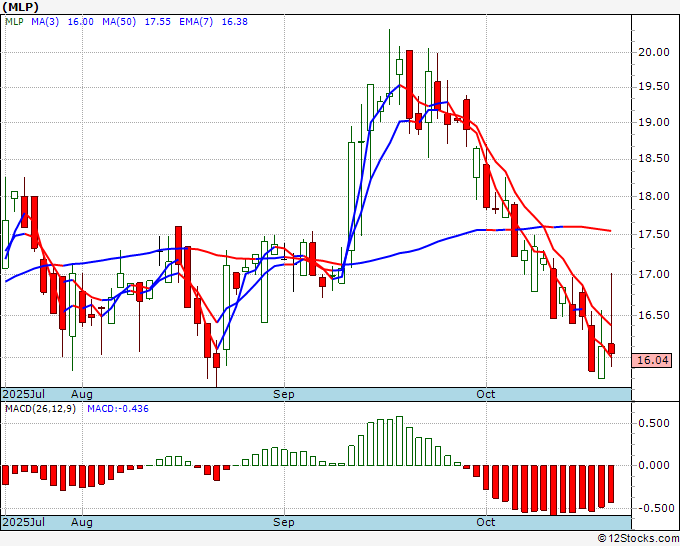Image resolution: width=680 pixels, height=546 pixels.
Task: Click the 19.50 price axis label
Action: coord(654,87)
